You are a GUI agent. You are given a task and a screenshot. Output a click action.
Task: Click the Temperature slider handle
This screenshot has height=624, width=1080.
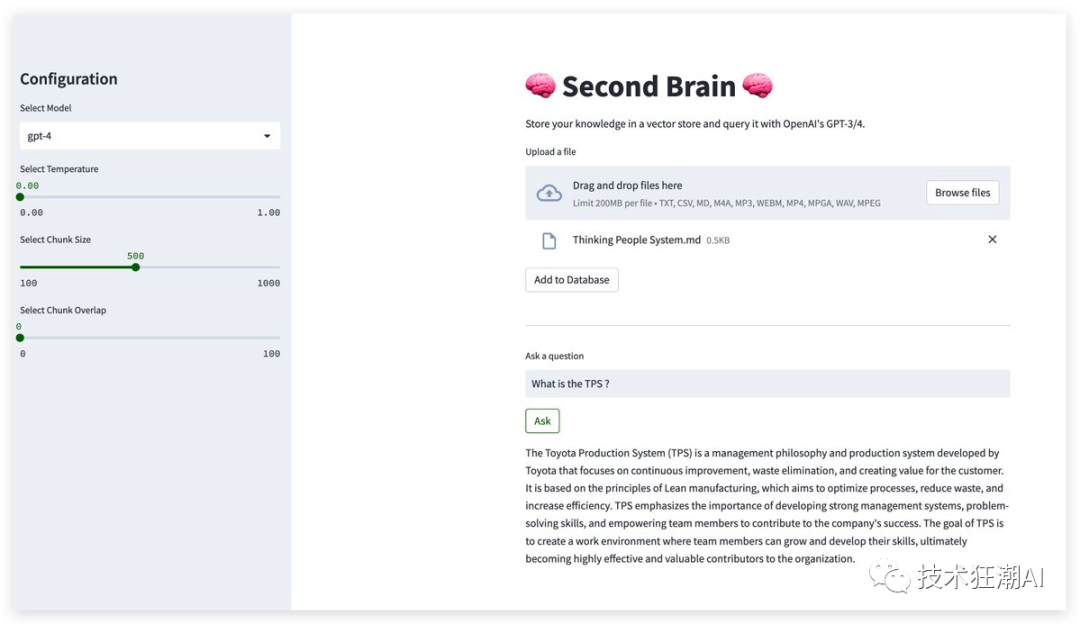point(20,197)
